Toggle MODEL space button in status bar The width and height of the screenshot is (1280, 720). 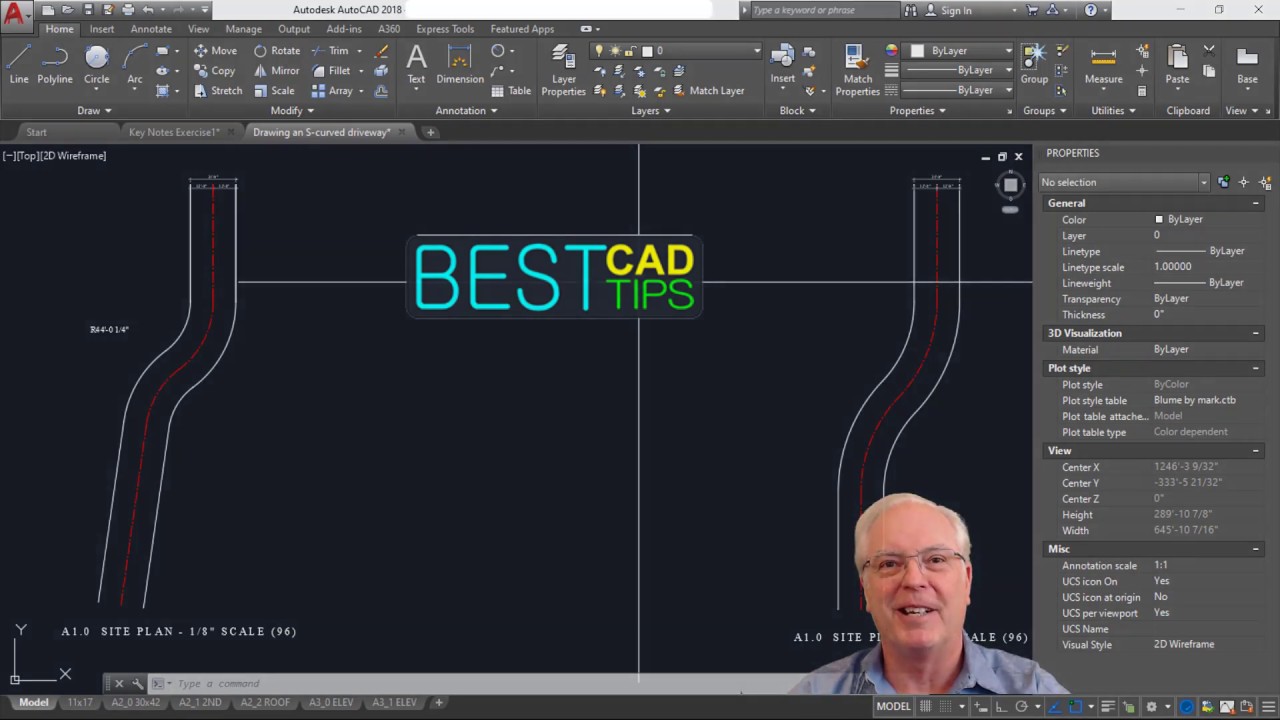click(893, 706)
